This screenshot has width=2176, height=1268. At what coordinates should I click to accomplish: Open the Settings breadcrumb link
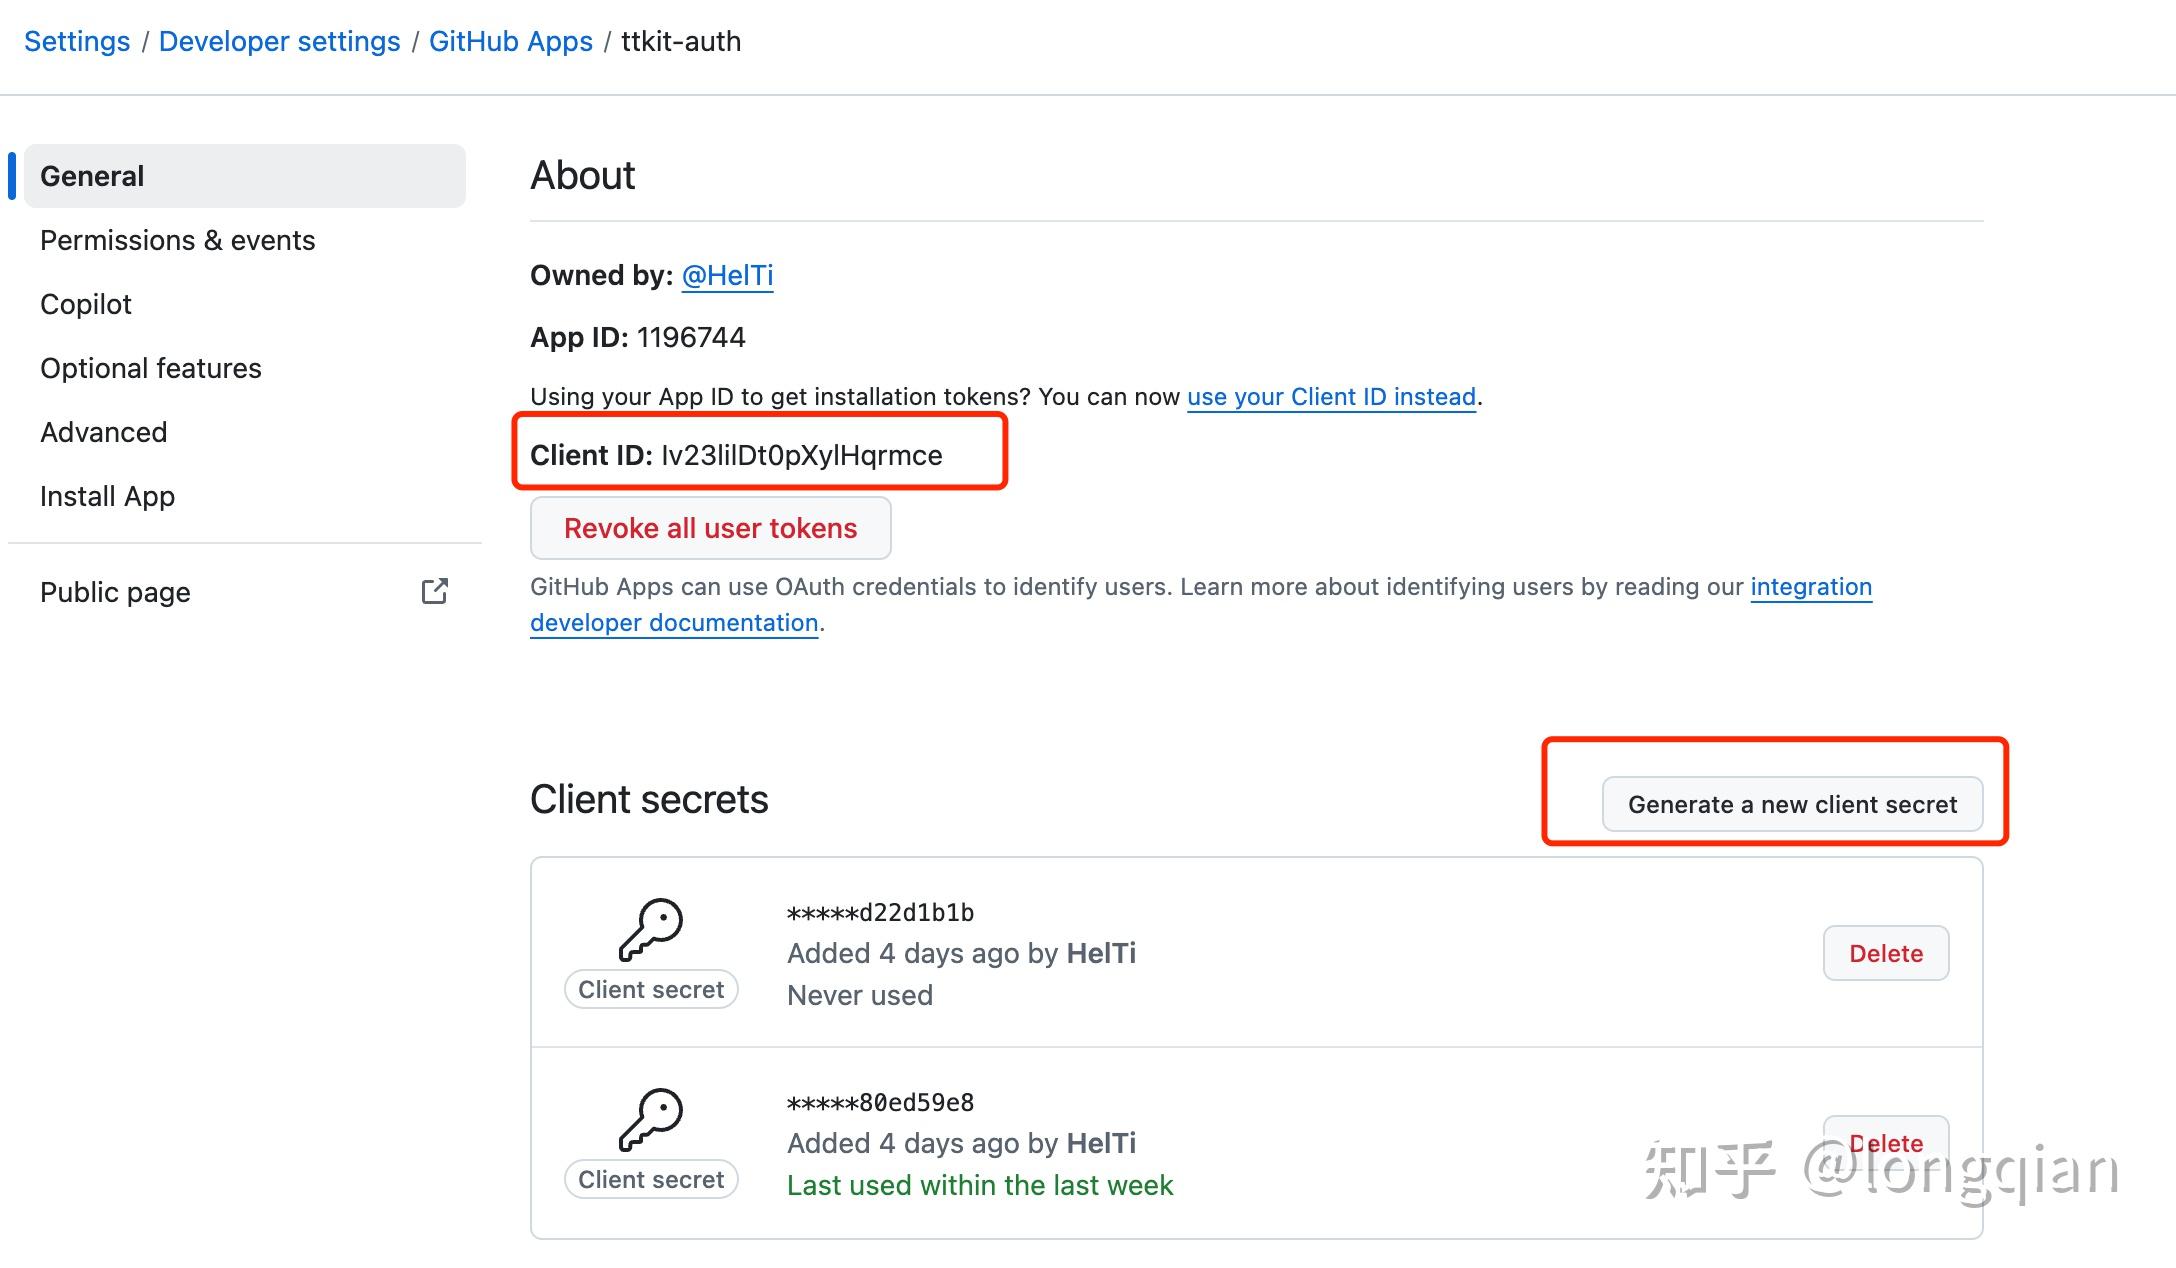pyautogui.click(x=77, y=41)
